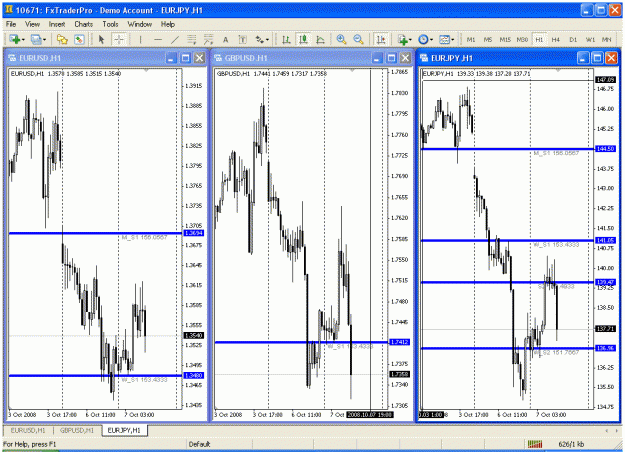Screen dimensions: 625x452
Task: Click the EURUSD chart window icon
Action: [x=12, y=58]
